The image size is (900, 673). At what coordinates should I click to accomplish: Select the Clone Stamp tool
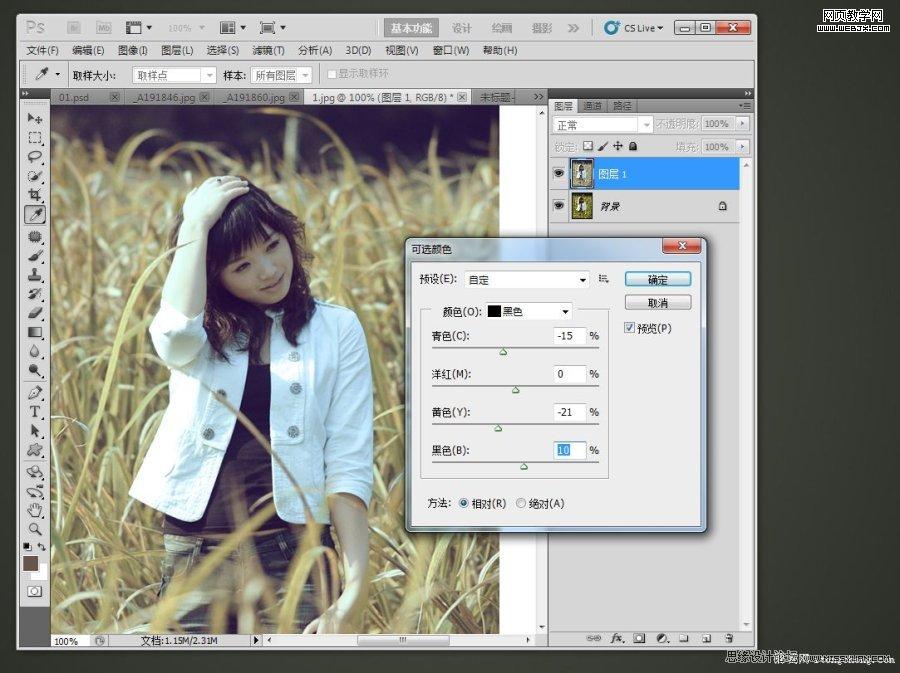click(35, 275)
